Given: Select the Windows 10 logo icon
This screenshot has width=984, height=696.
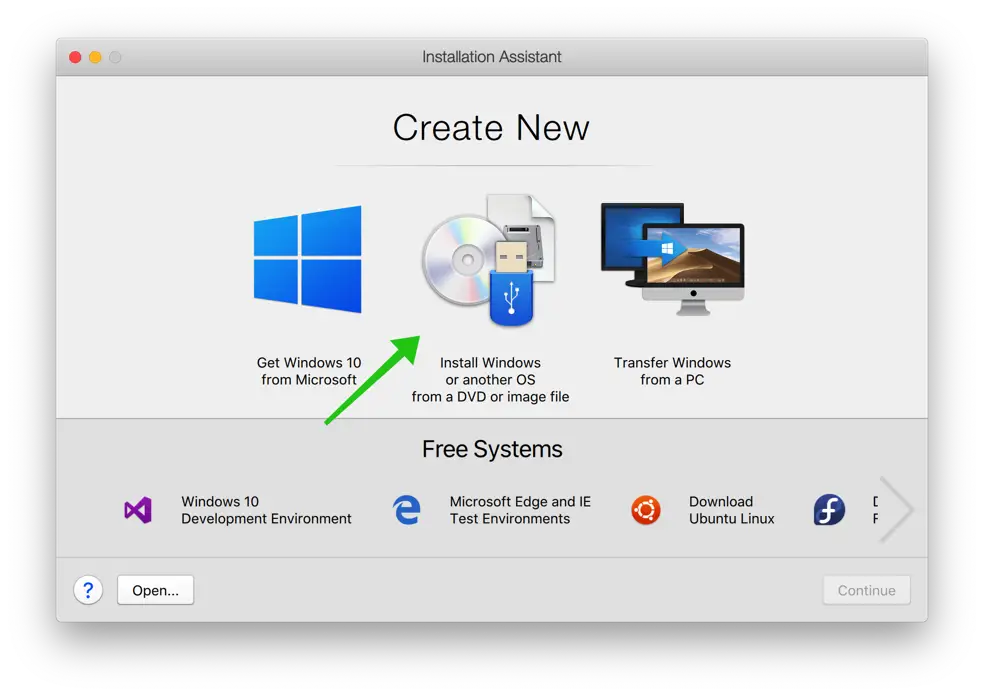Looking at the screenshot, I should (308, 259).
